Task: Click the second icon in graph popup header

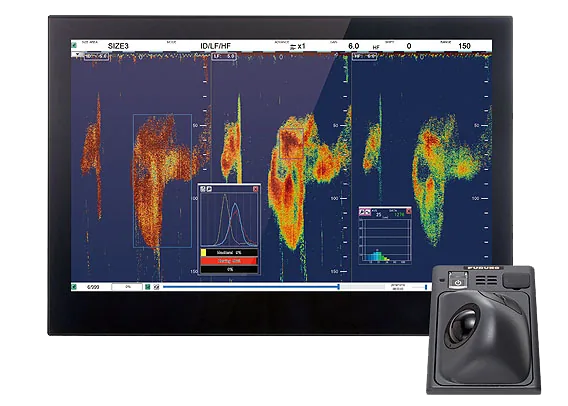Action: click(209, 189)
